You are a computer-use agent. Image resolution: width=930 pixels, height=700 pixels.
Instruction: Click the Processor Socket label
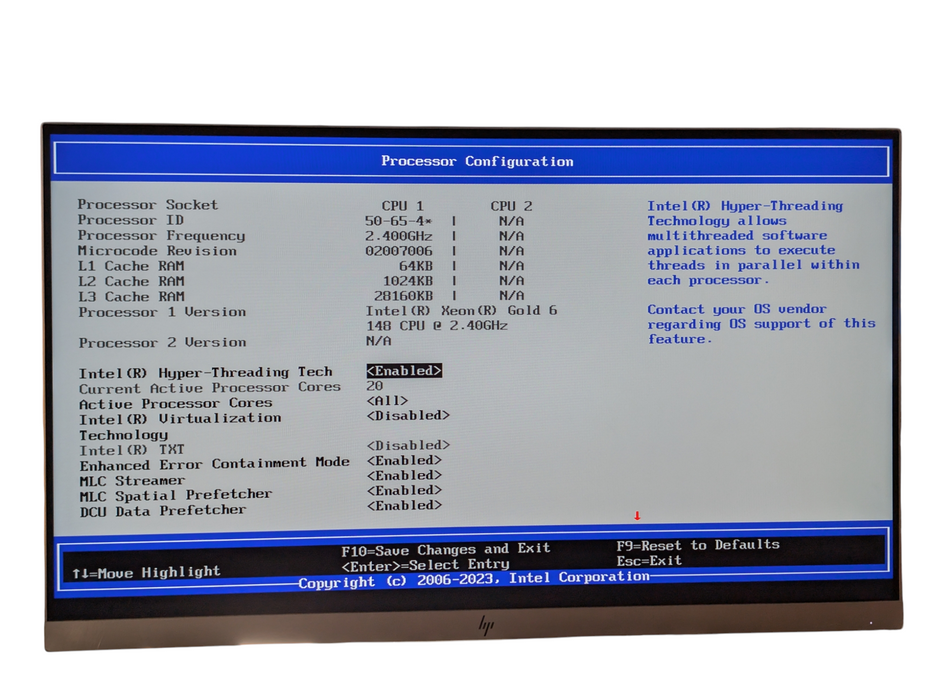(148, 205)
